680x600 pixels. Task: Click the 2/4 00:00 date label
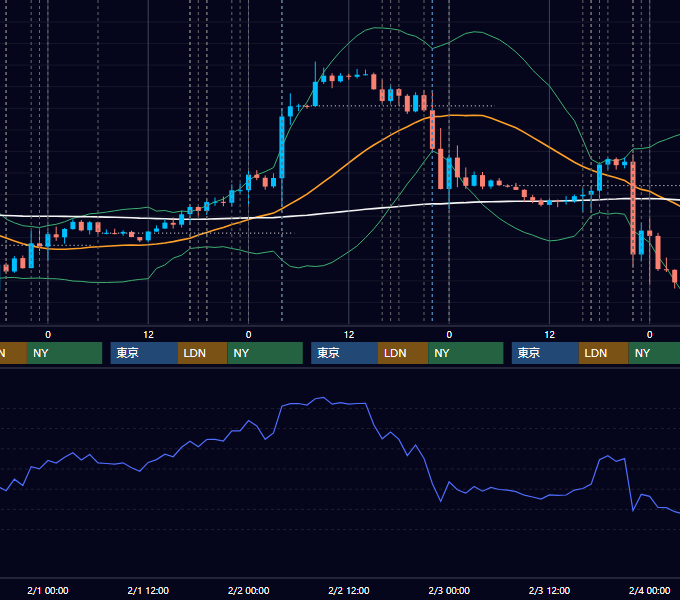coord(650,590)
